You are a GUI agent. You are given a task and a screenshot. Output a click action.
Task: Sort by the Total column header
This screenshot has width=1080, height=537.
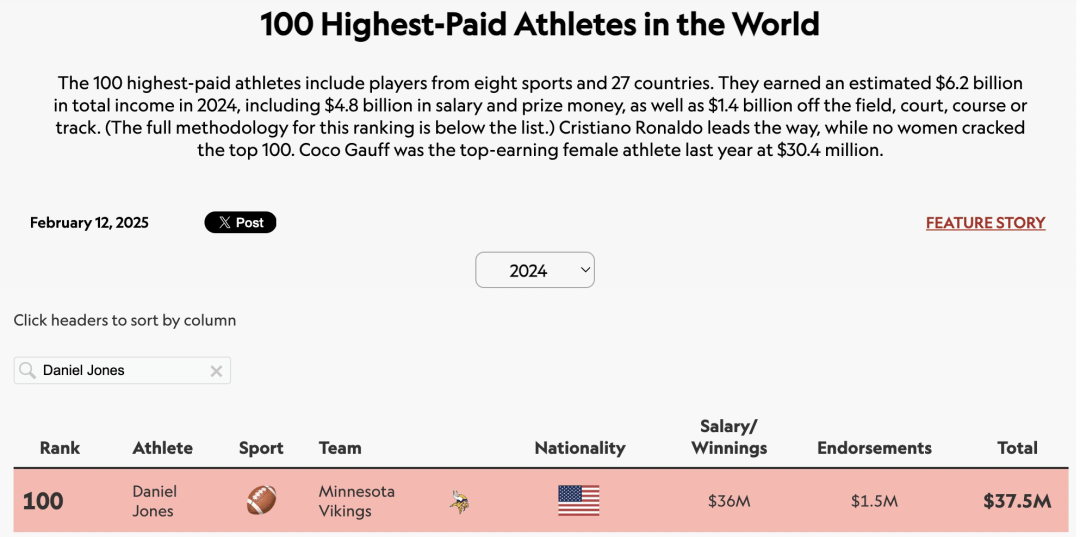1017,448
